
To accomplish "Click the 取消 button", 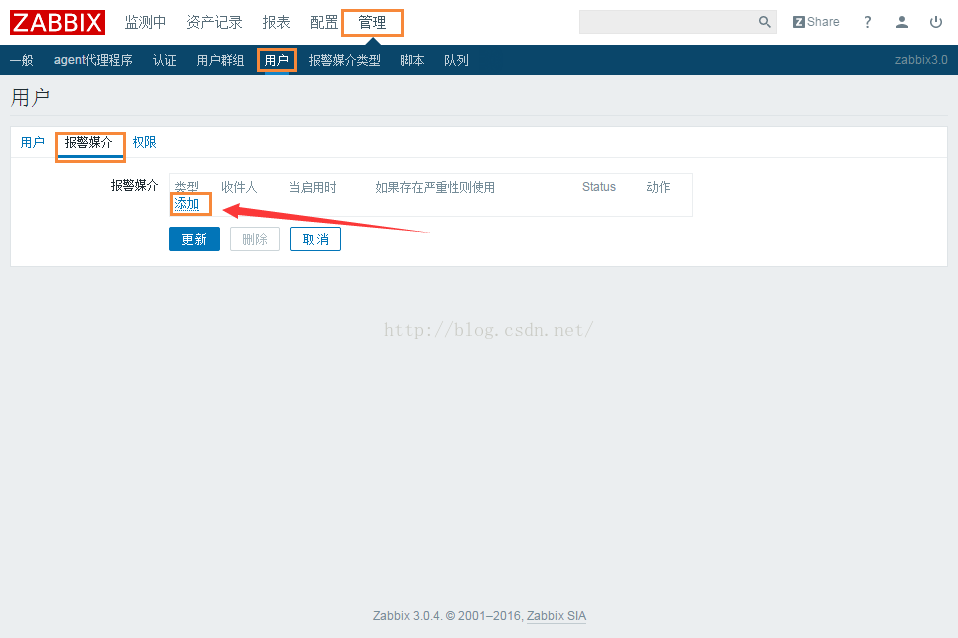I will [315, 239].
